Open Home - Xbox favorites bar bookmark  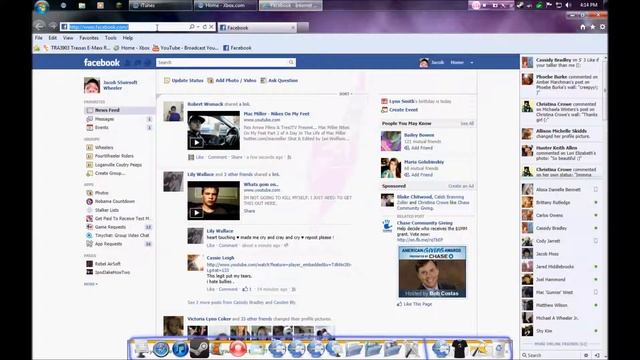(x=131, y=48)
